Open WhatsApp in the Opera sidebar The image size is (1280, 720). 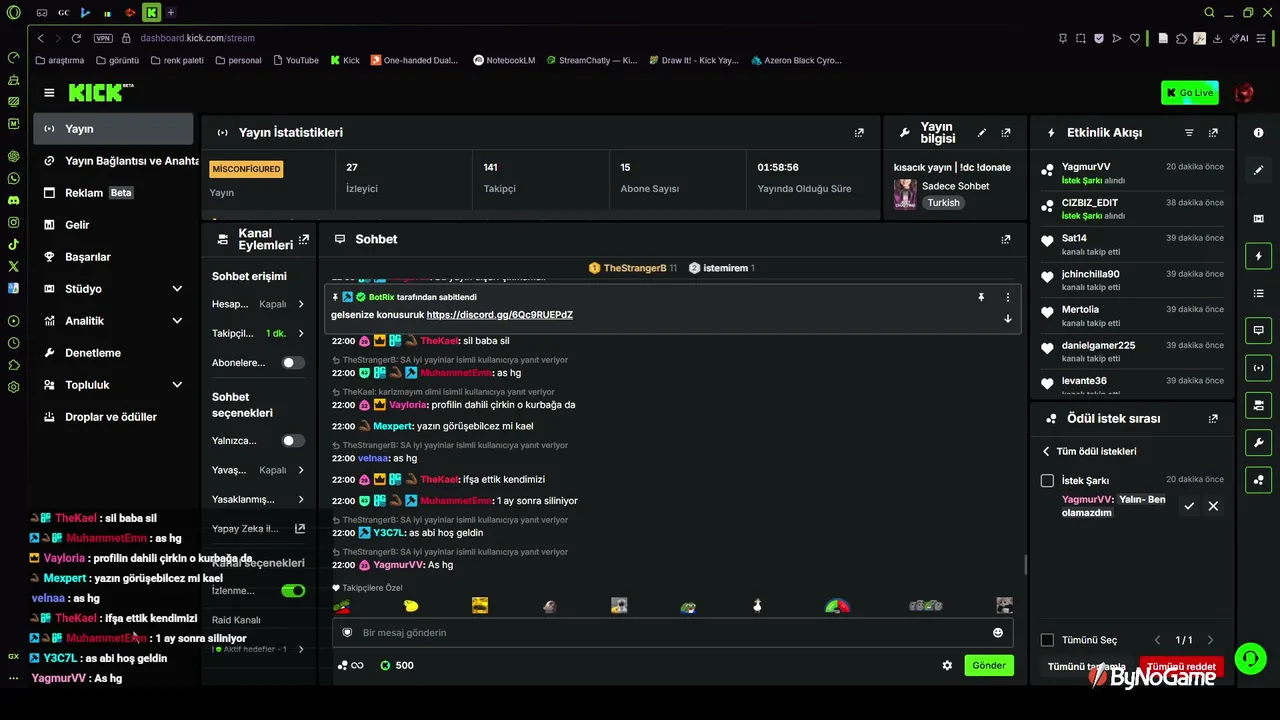pyautogui.click(x=13, y=178)
